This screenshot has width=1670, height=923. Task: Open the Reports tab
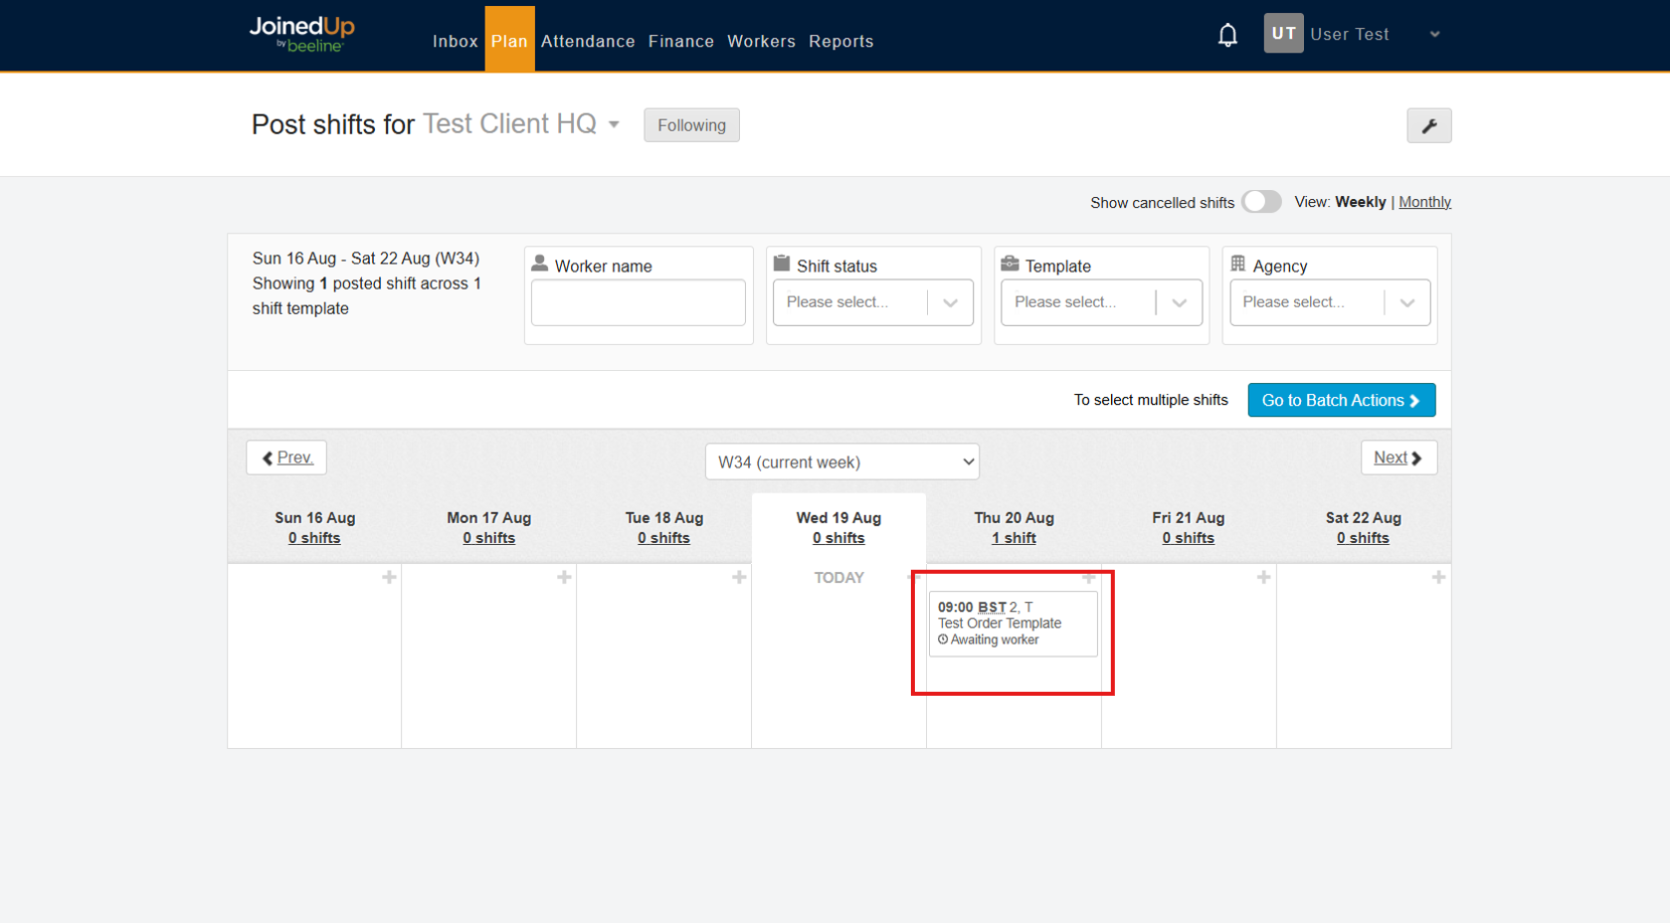point(841,41)
